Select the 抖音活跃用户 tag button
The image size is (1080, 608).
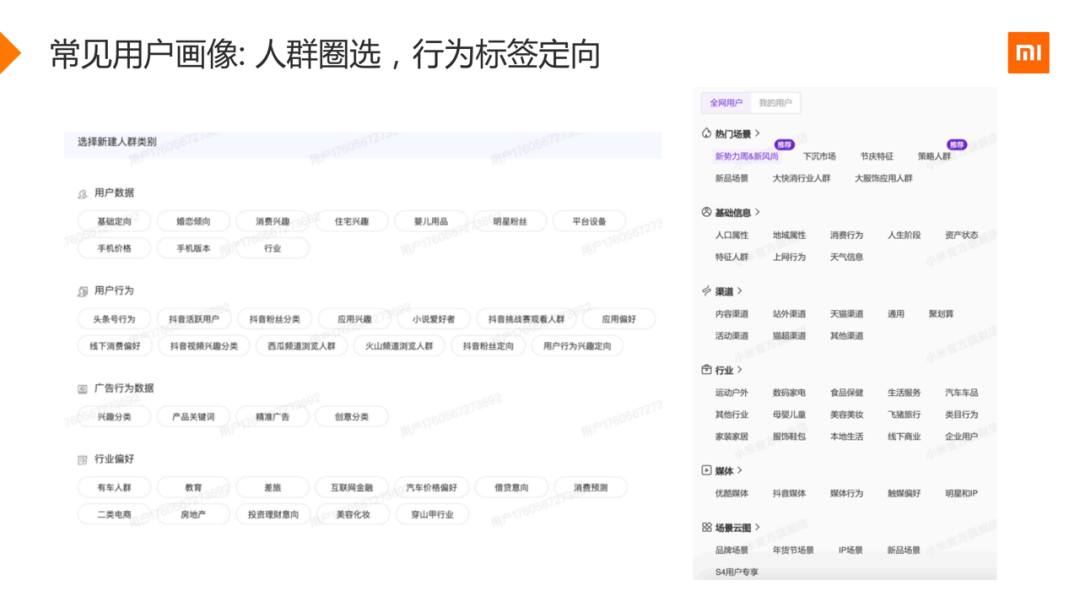point(194,319)
